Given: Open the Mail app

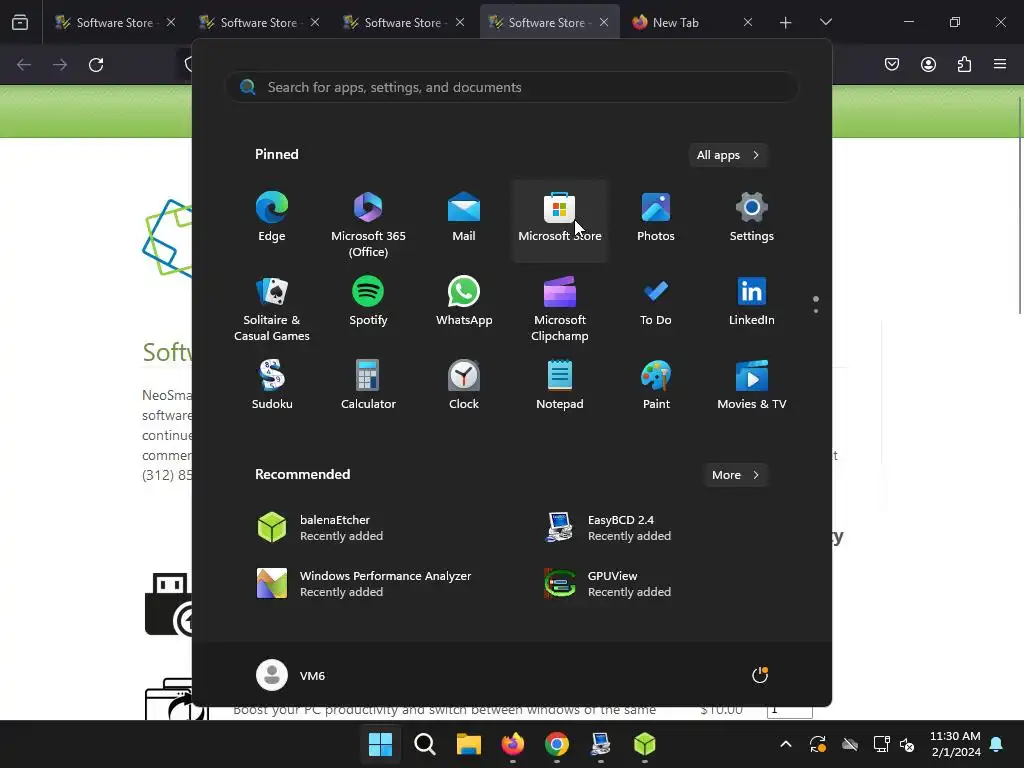Looking at the screenshot, I should pyautogui.click(x=464, y=218).
